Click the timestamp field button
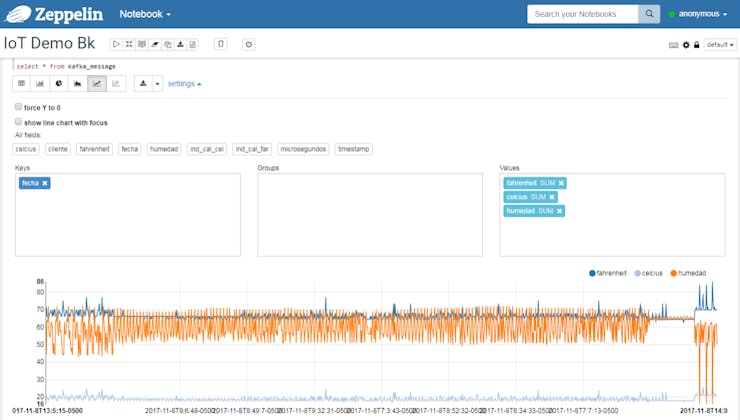The image size is (740, 420). pos(353,149)
